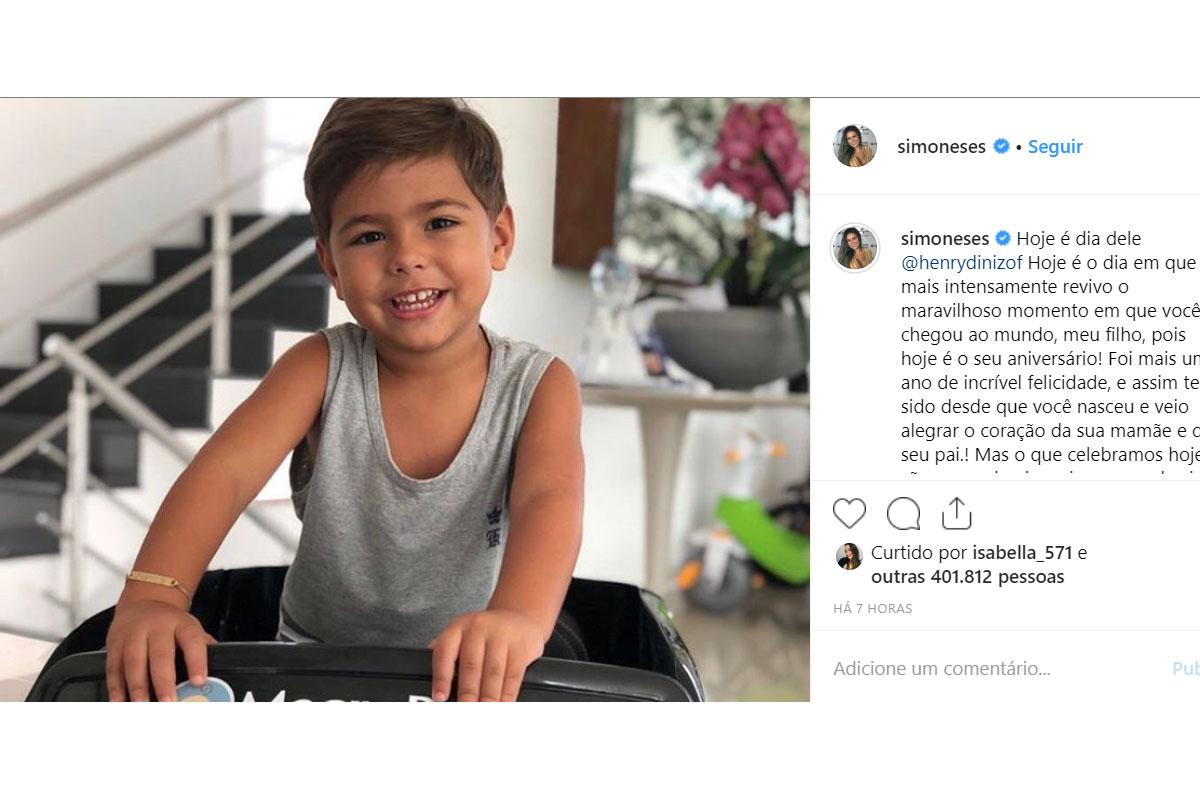Click the HÁ 7 HORAS timestamp
The image size is (1200, 800).
tap(873, 608)
